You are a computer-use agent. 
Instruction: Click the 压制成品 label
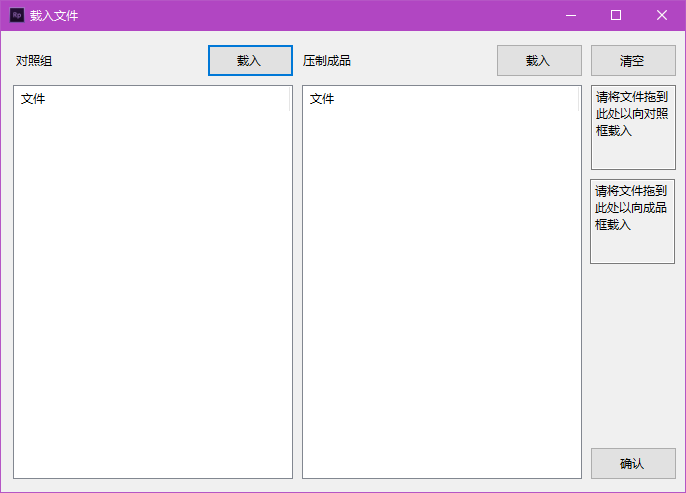pos(327,61)
